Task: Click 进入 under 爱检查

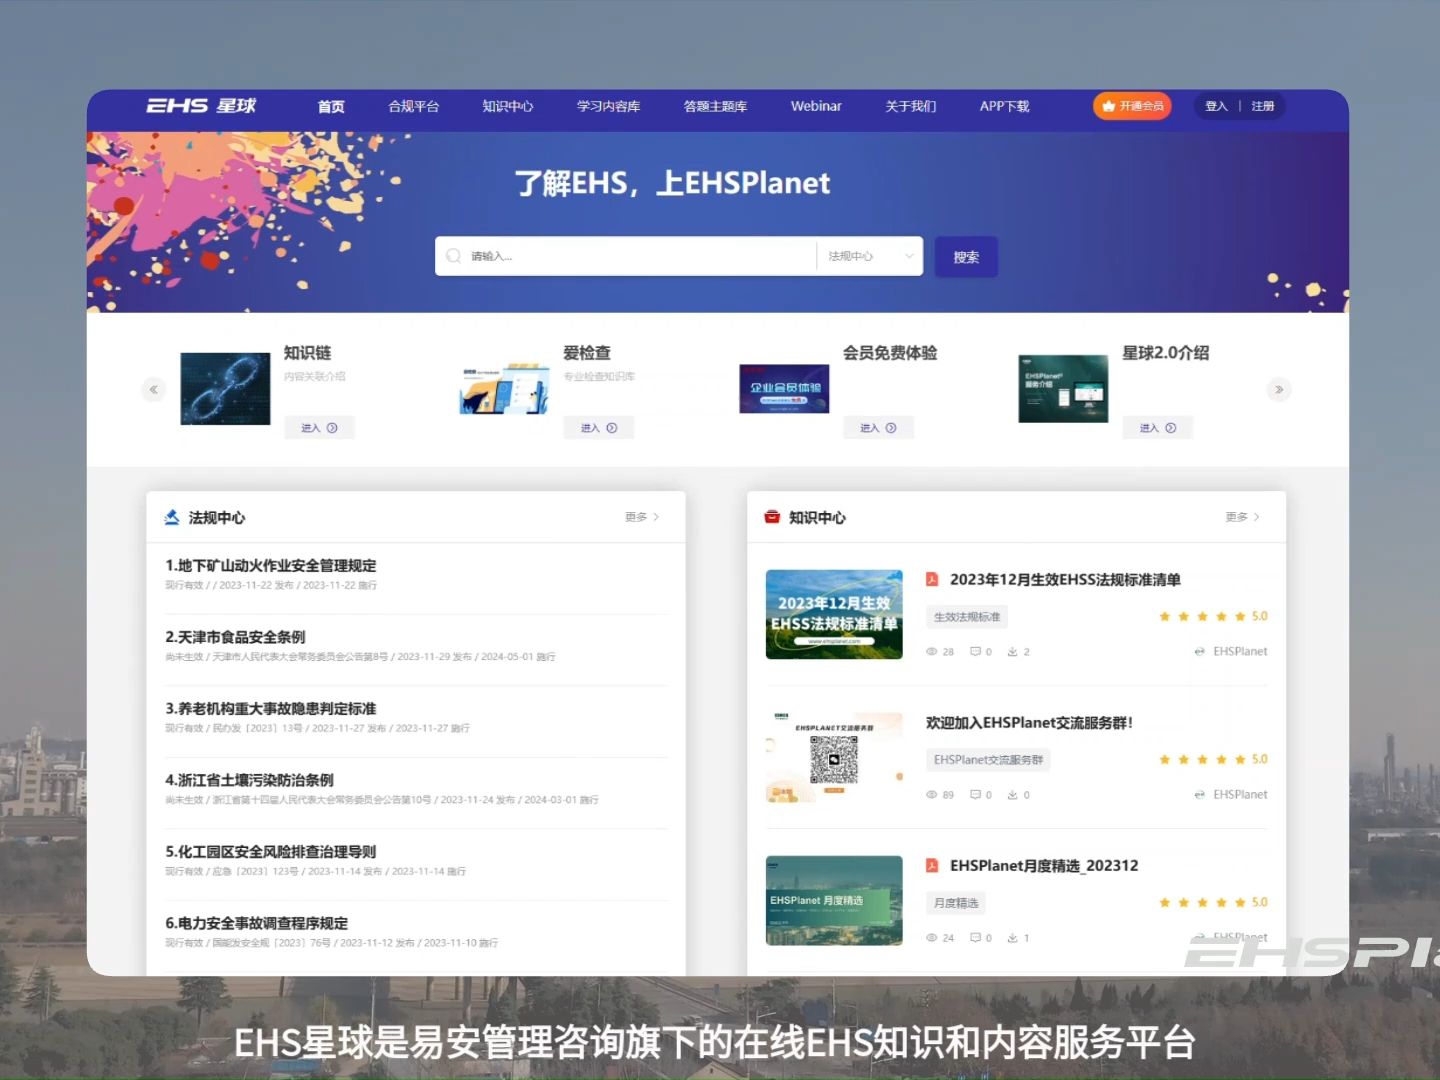Action: (599, 428)
